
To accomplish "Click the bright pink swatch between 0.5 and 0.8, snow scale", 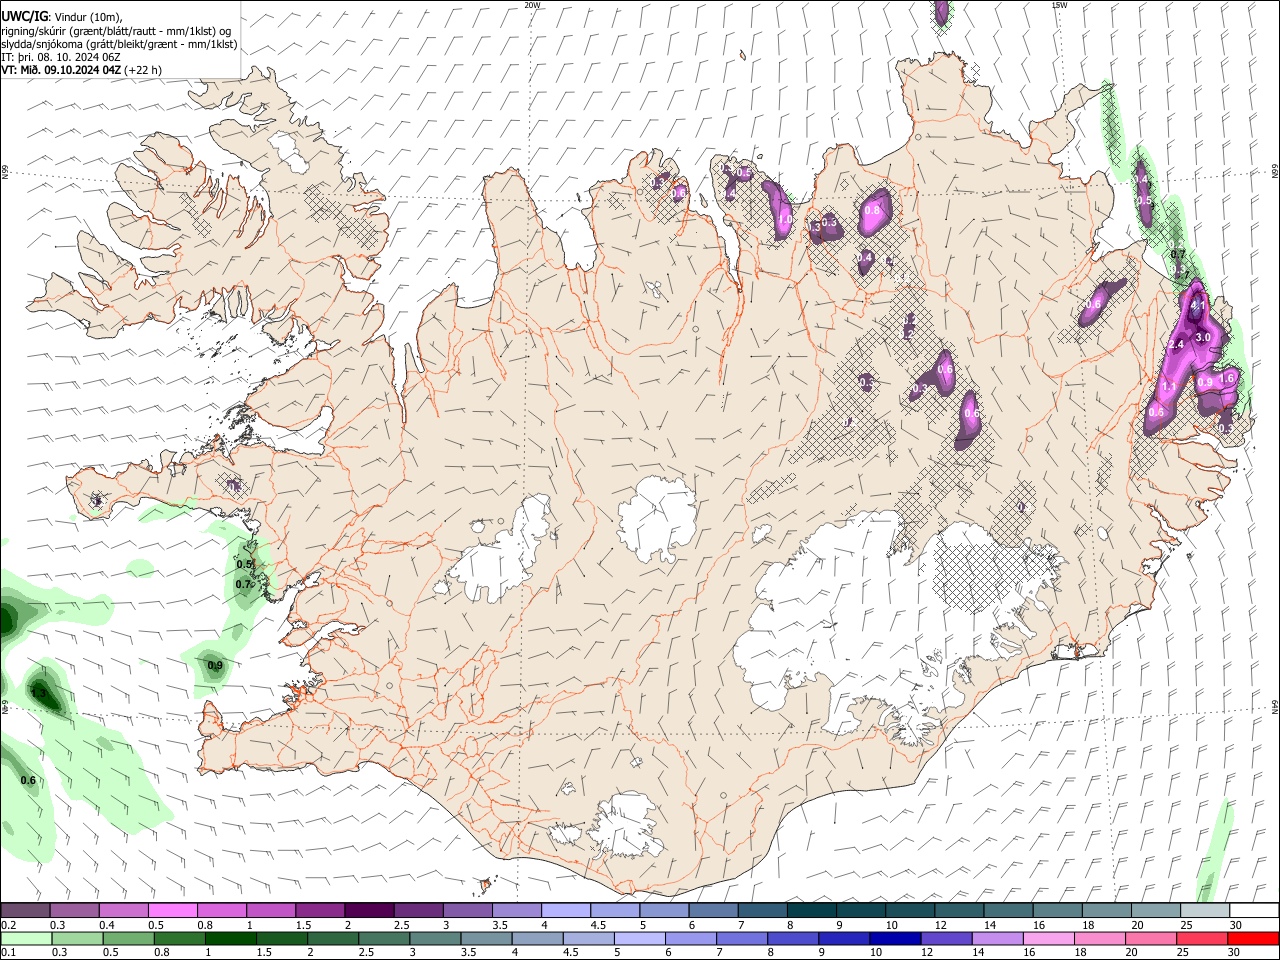I will [173, 911].
